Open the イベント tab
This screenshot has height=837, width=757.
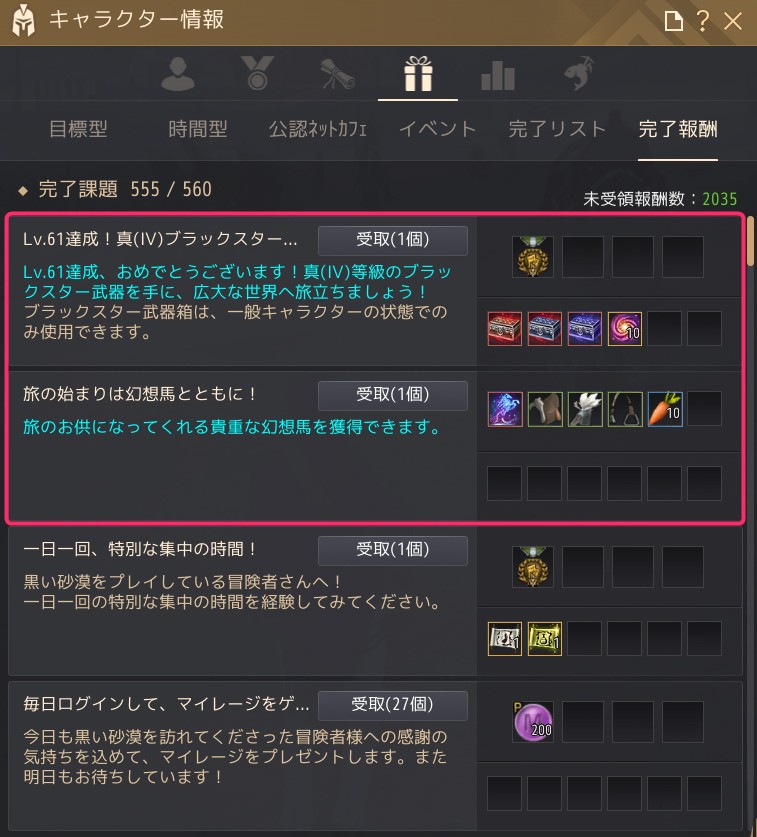tap(437, 129)
